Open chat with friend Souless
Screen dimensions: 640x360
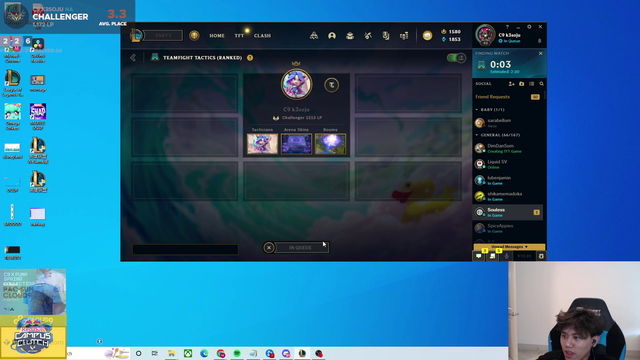[x=508, y=212]
